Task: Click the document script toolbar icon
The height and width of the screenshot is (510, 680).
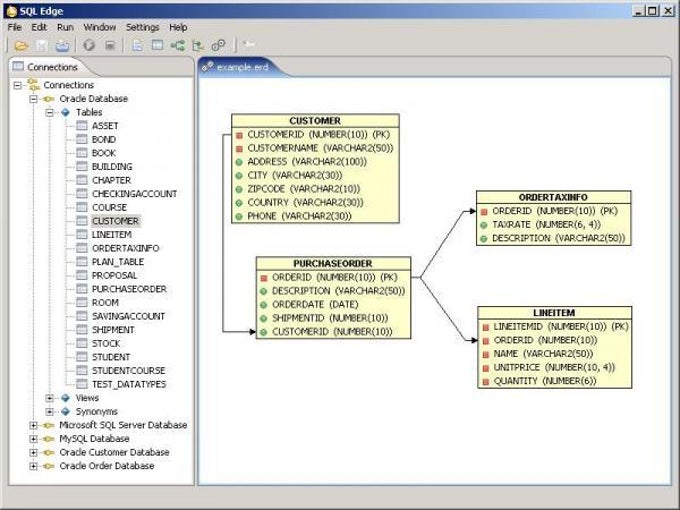Action: tap(137, 45)
